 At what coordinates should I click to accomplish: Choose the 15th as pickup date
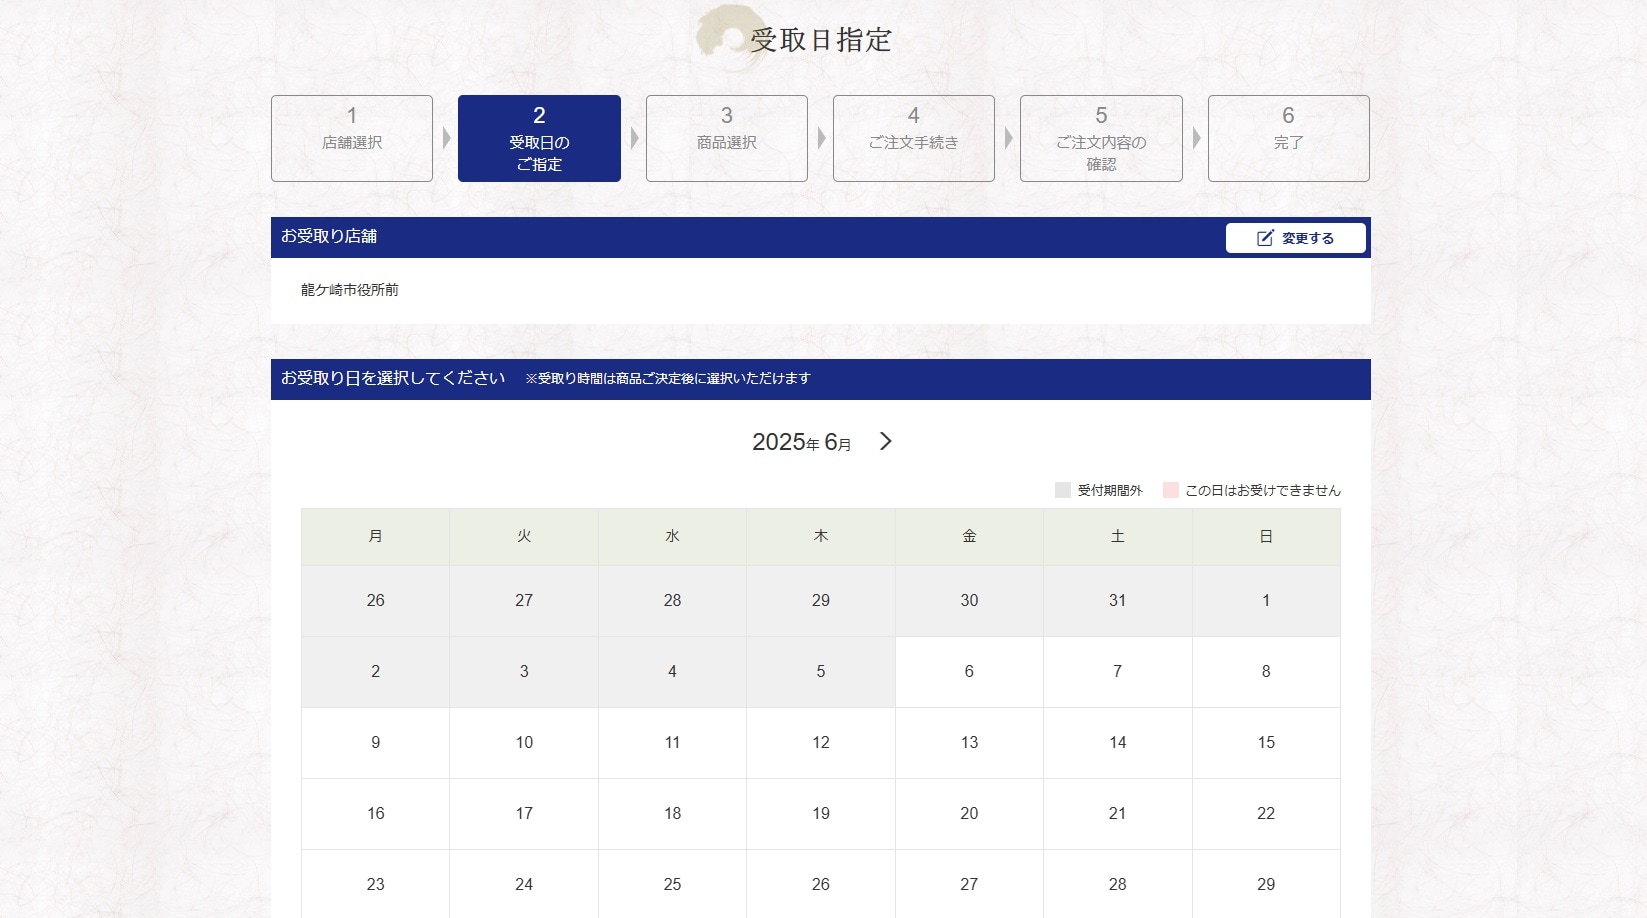click(1266, 743)
